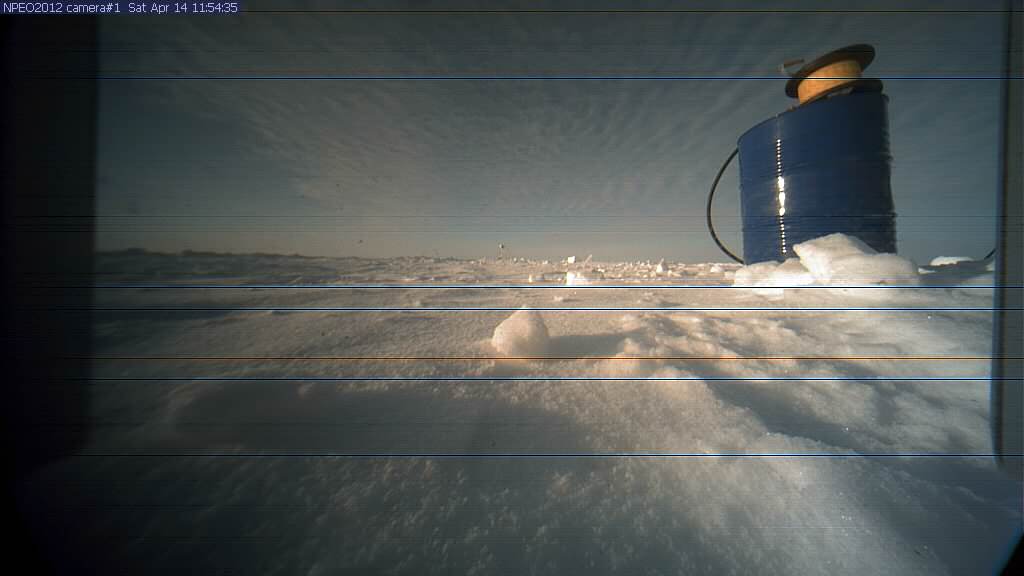Click the Sat Apr 14 11:54:35 timestamp

pyautogui.click(x=183, y=7)
